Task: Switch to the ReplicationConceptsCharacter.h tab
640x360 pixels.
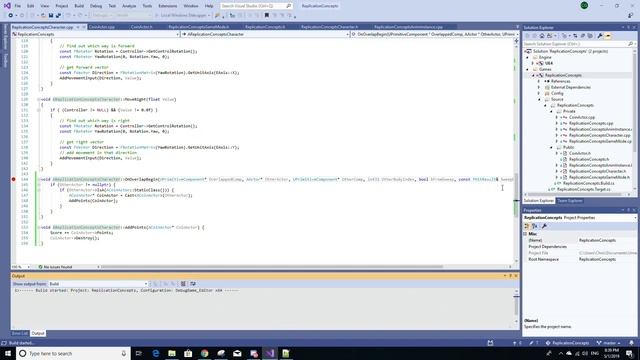Action: pyautogui.click(x=329, y=27)
